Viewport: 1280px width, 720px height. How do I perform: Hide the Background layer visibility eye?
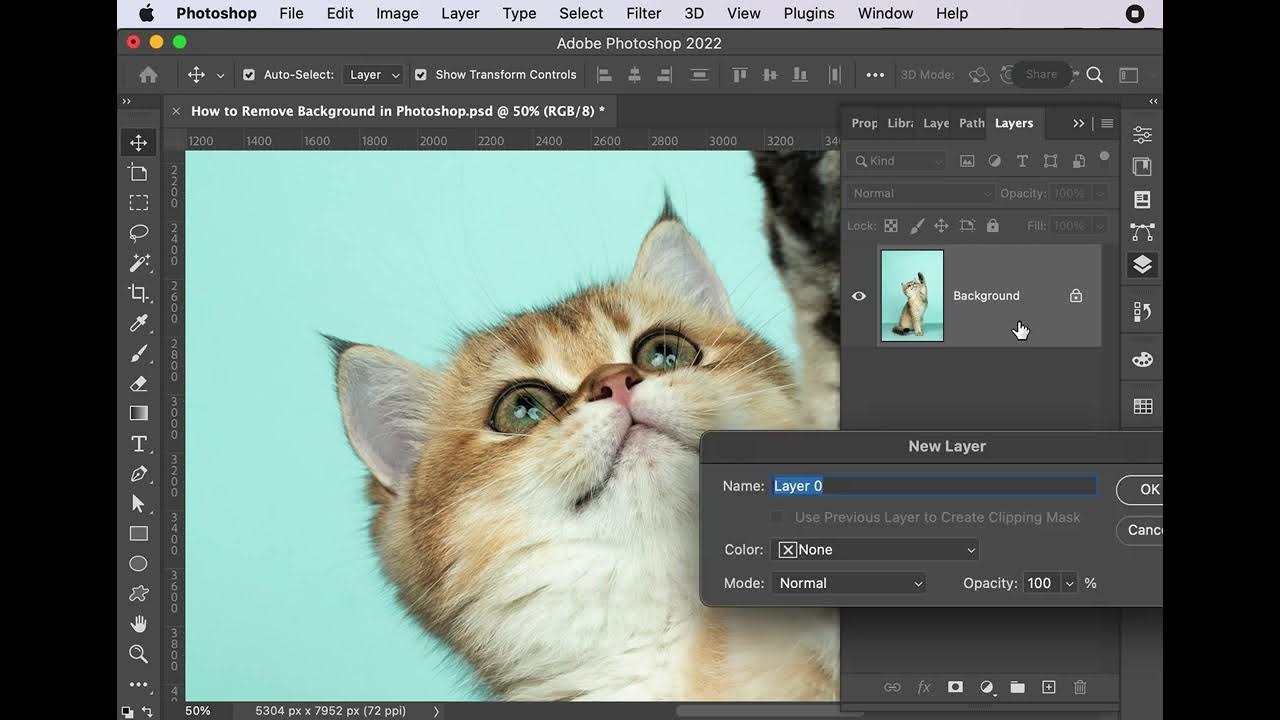(859, 296)
